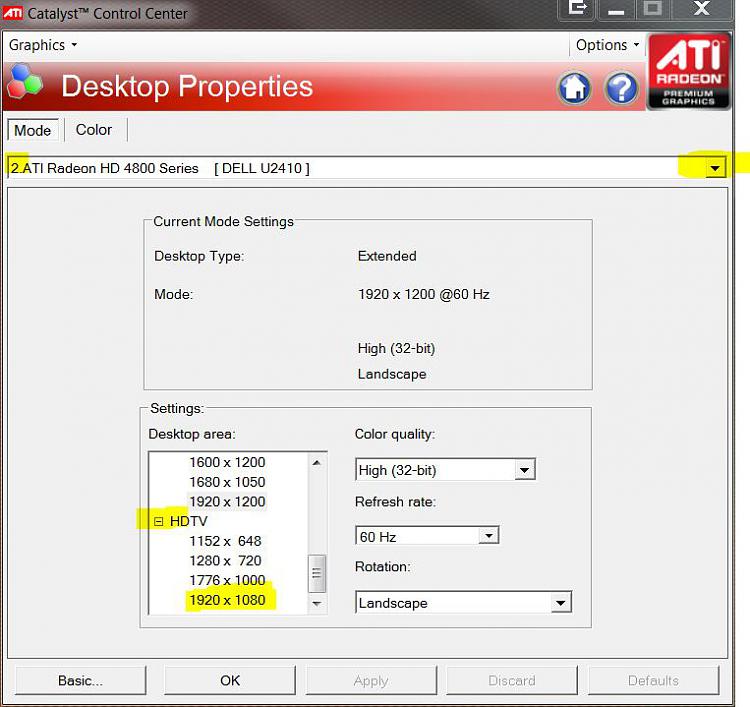Switch to the Color tab

click(x=94, y=130)
